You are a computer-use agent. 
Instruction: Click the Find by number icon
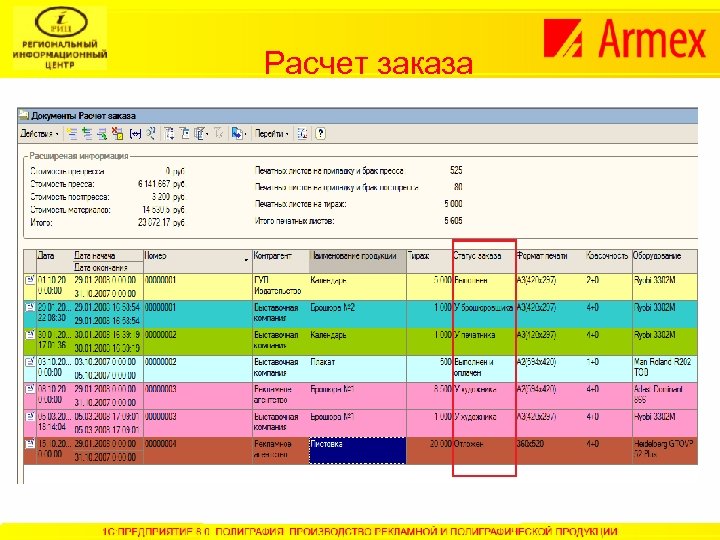pyautogui.click(x=151, y=134)
